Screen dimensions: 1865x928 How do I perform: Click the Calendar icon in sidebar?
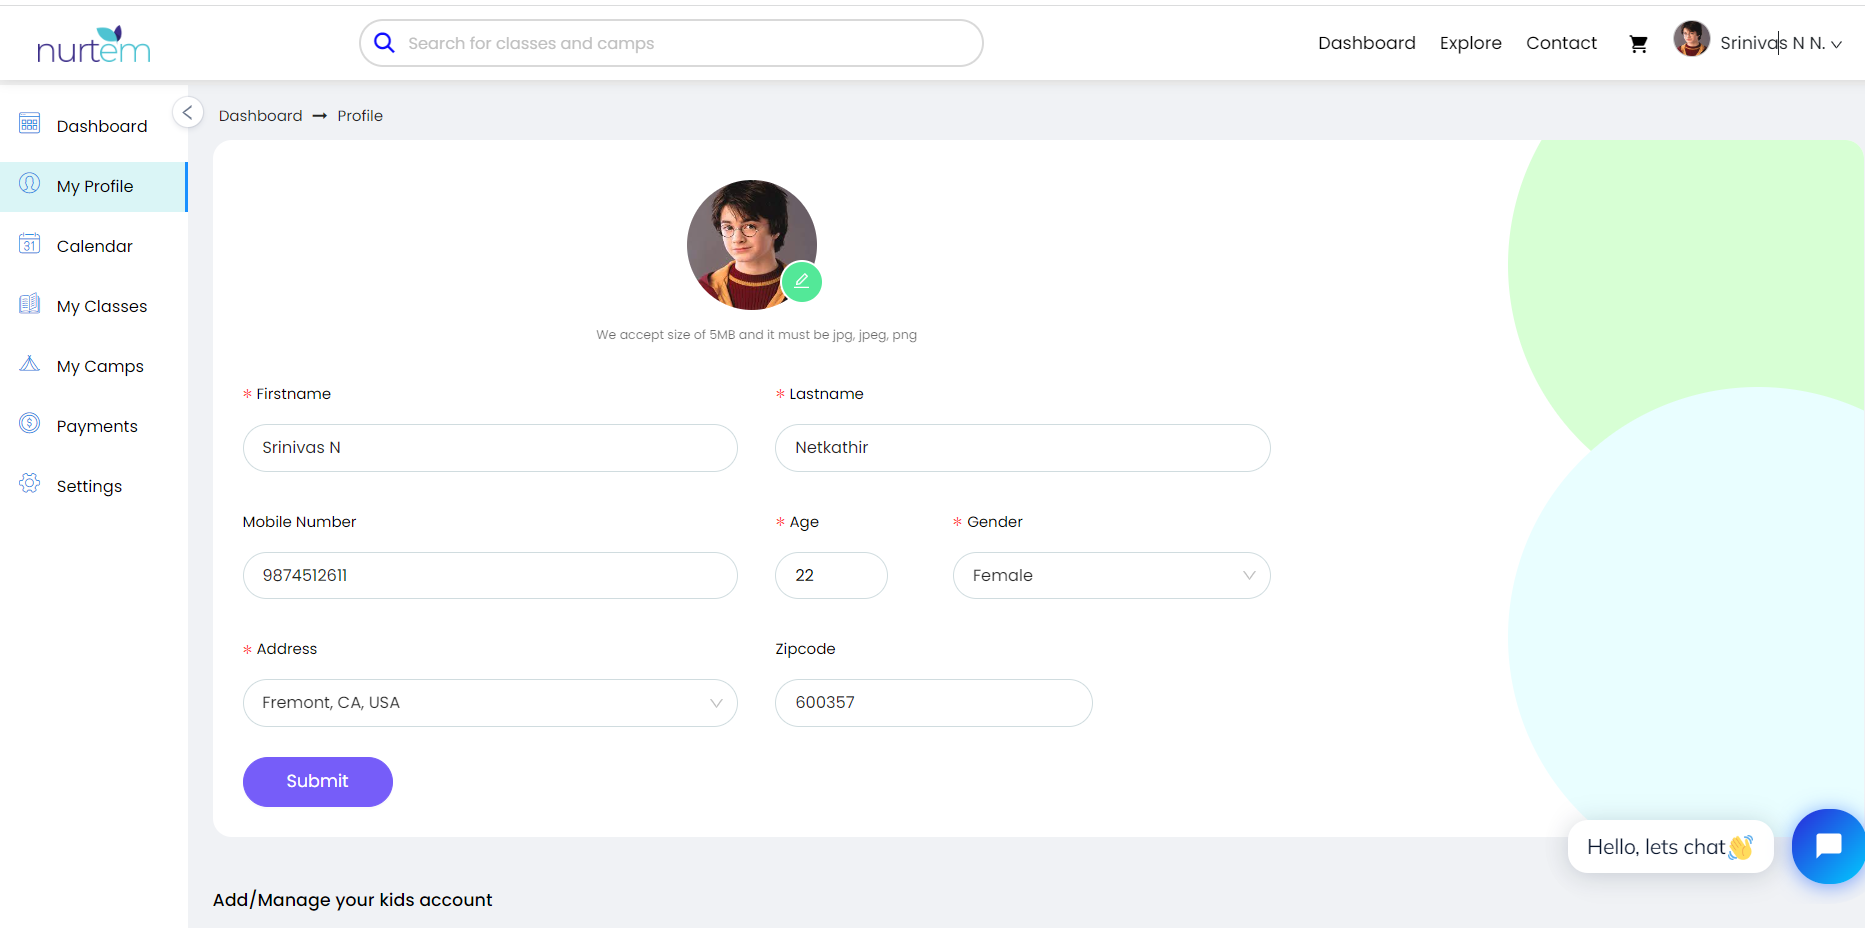click(x=30, y=244)
